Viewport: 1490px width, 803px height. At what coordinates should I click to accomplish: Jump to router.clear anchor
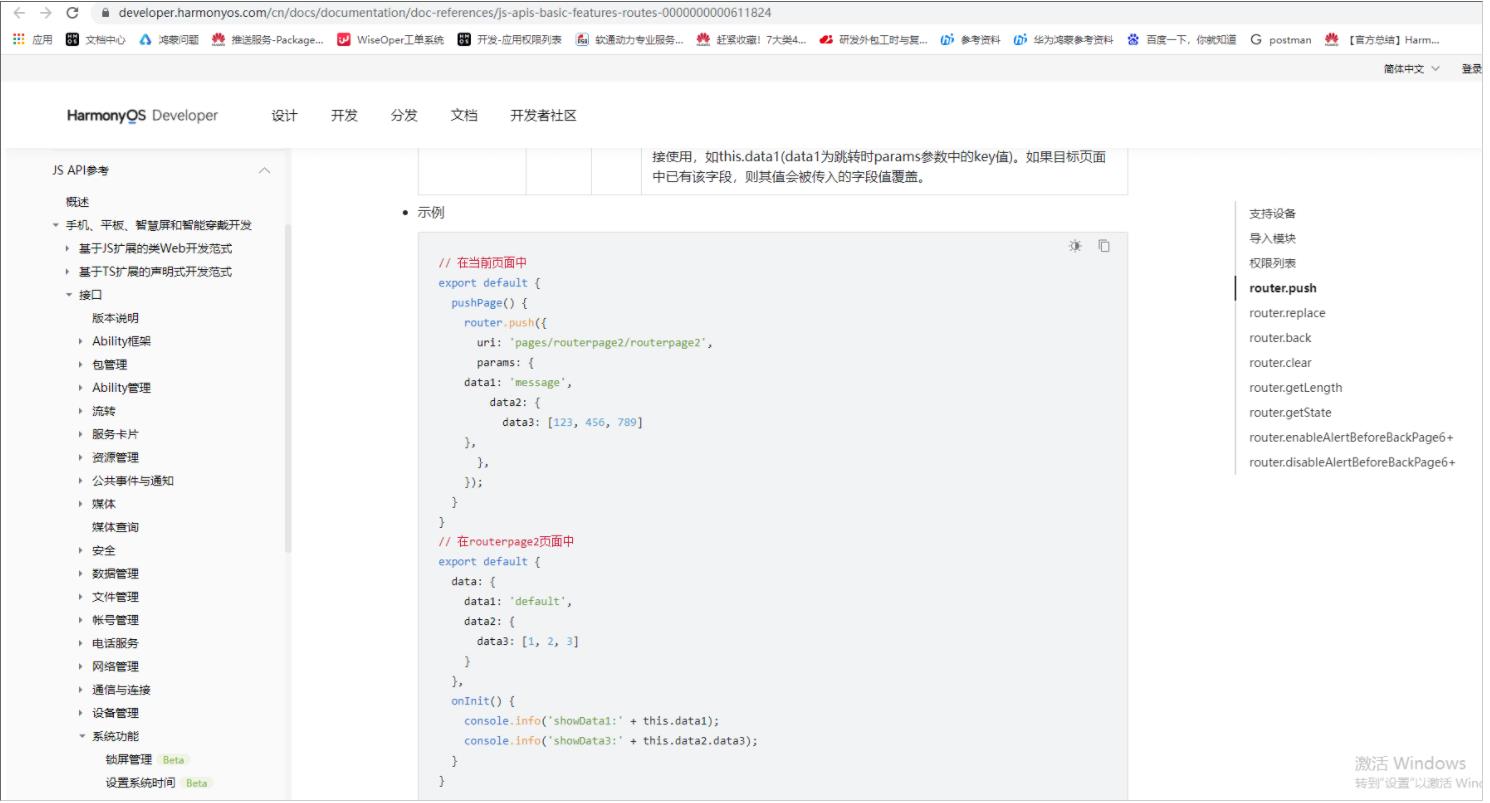point(1280,363)
